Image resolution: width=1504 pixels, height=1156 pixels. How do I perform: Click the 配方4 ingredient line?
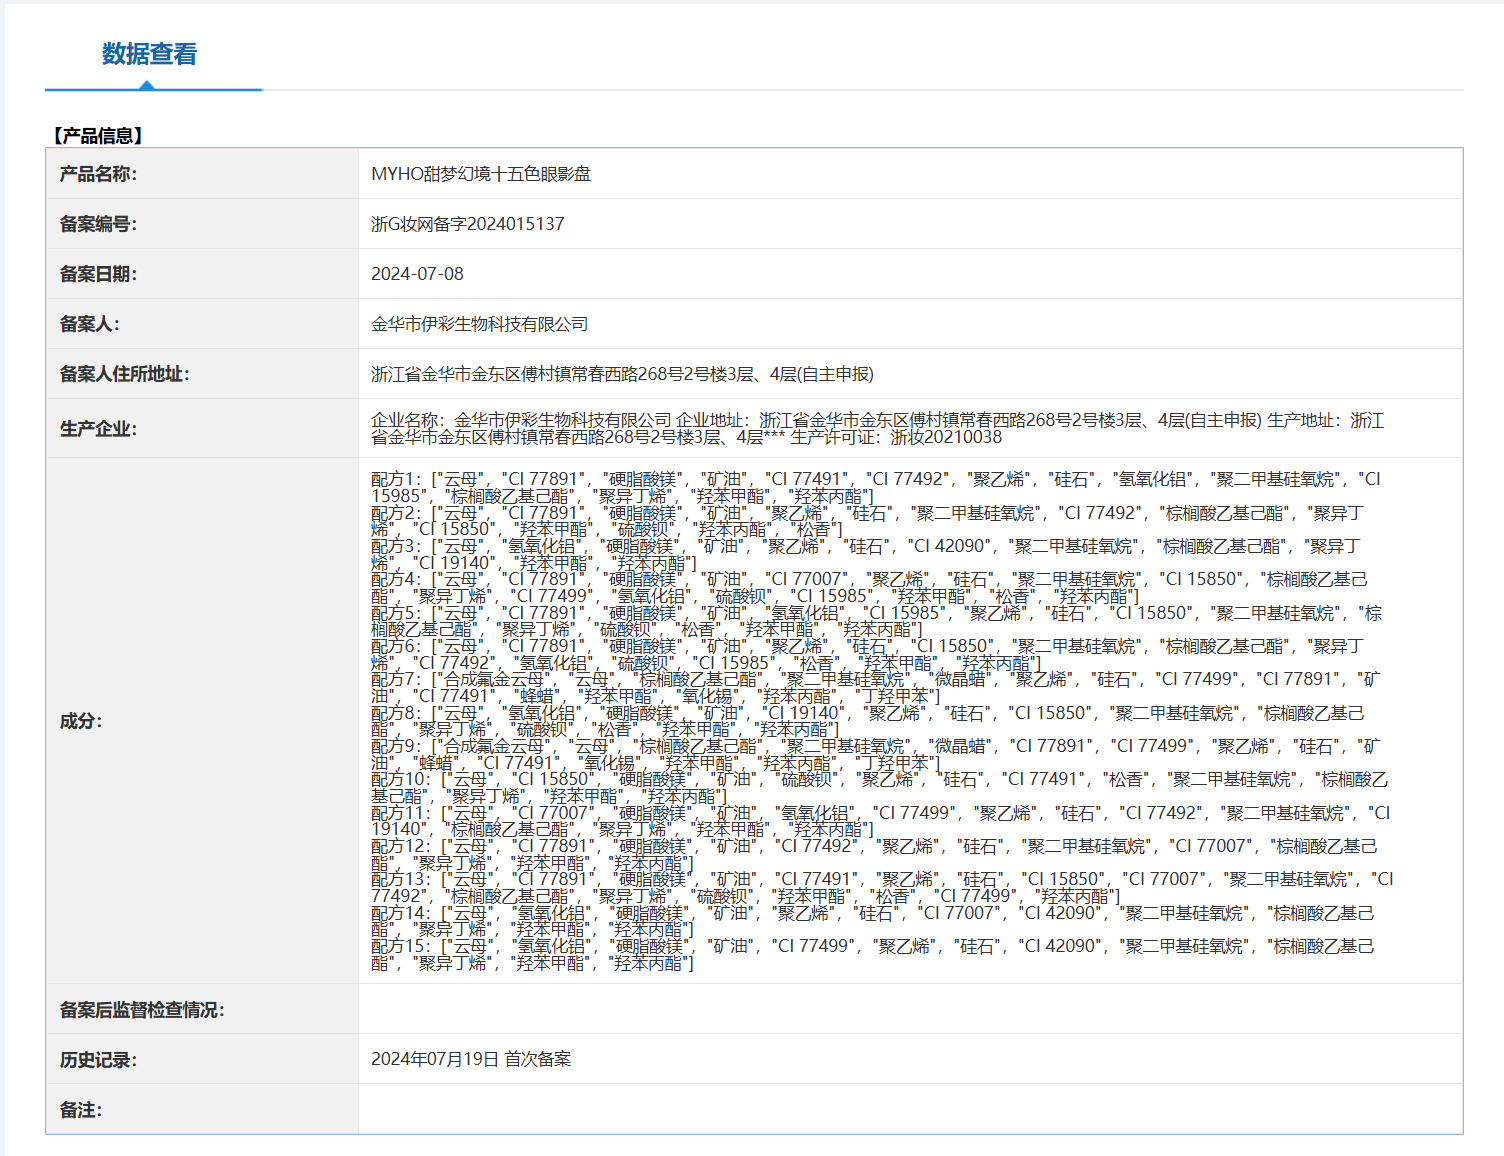[x=869, y=588]
